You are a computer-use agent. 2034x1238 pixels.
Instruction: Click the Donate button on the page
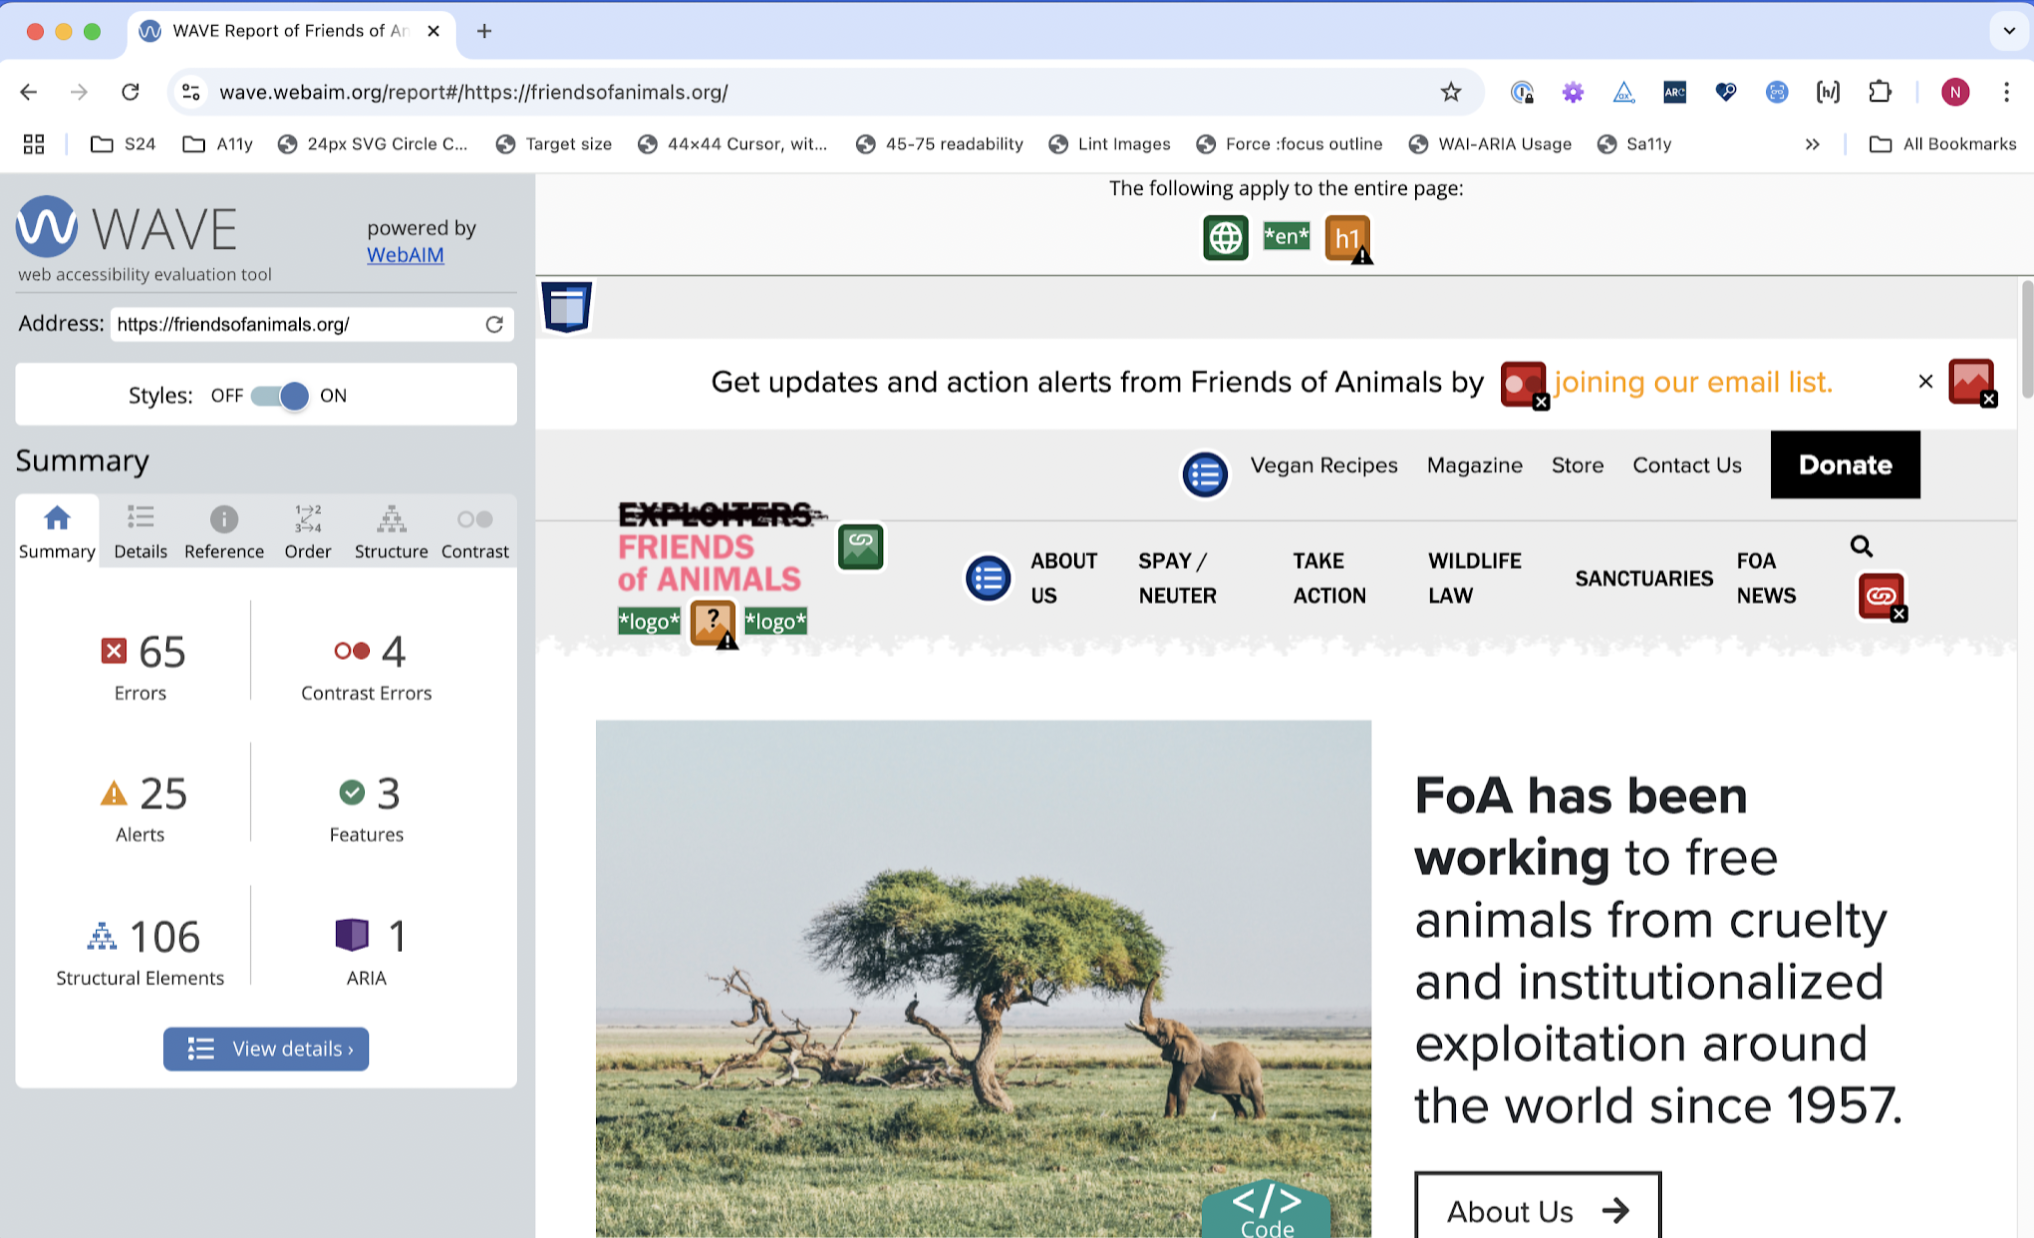tap(1844, 464)
